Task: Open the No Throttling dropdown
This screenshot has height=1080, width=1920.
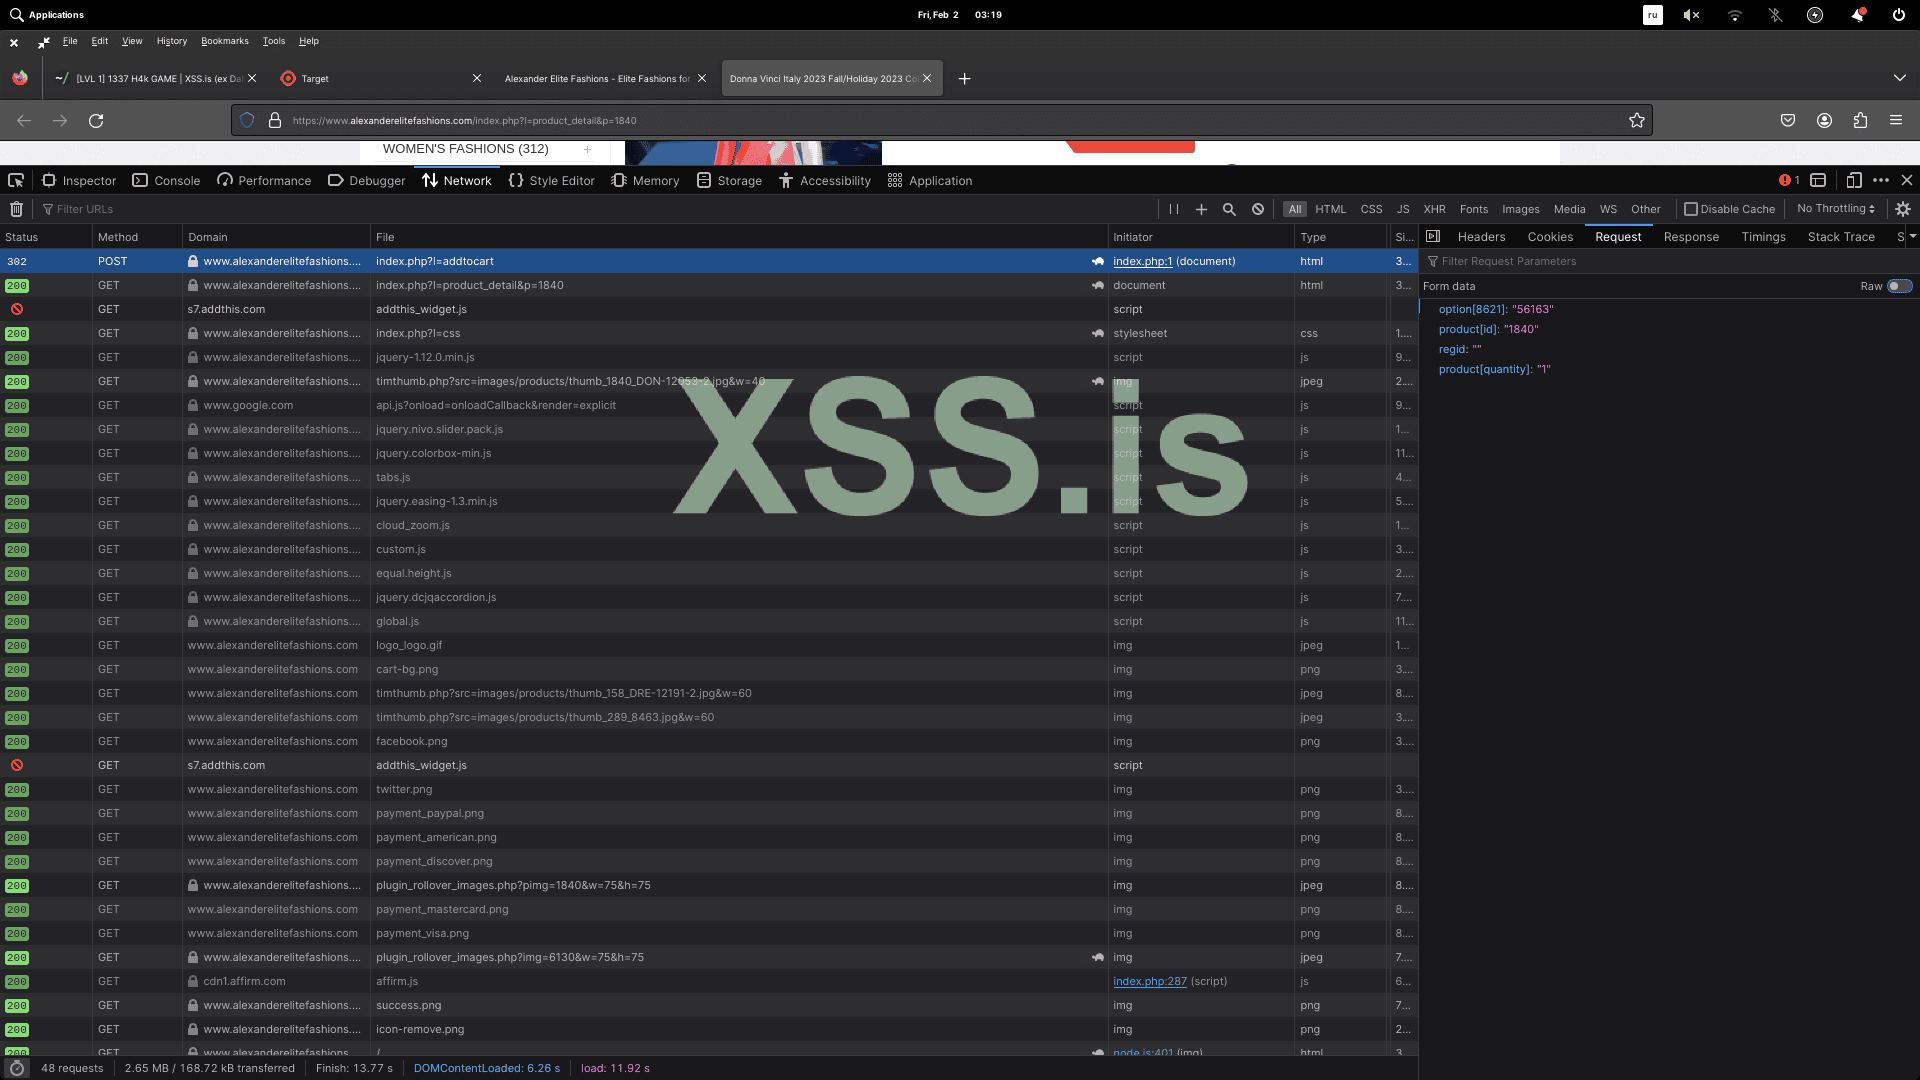Action: point(1835,209)
